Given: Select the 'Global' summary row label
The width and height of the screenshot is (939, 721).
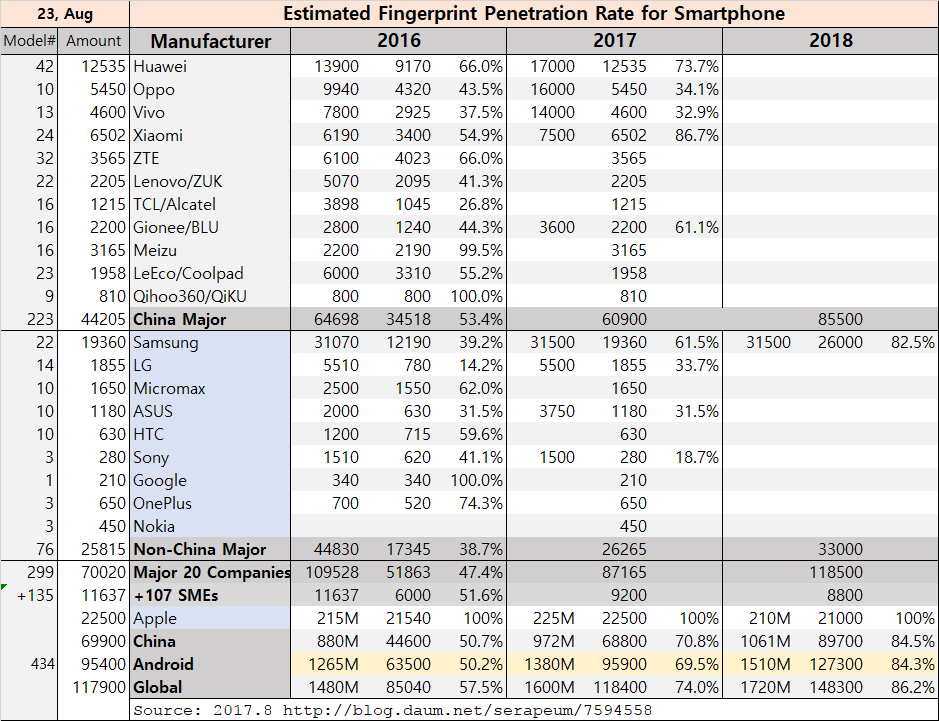Looking at the screenshot, I should (210, 687).
